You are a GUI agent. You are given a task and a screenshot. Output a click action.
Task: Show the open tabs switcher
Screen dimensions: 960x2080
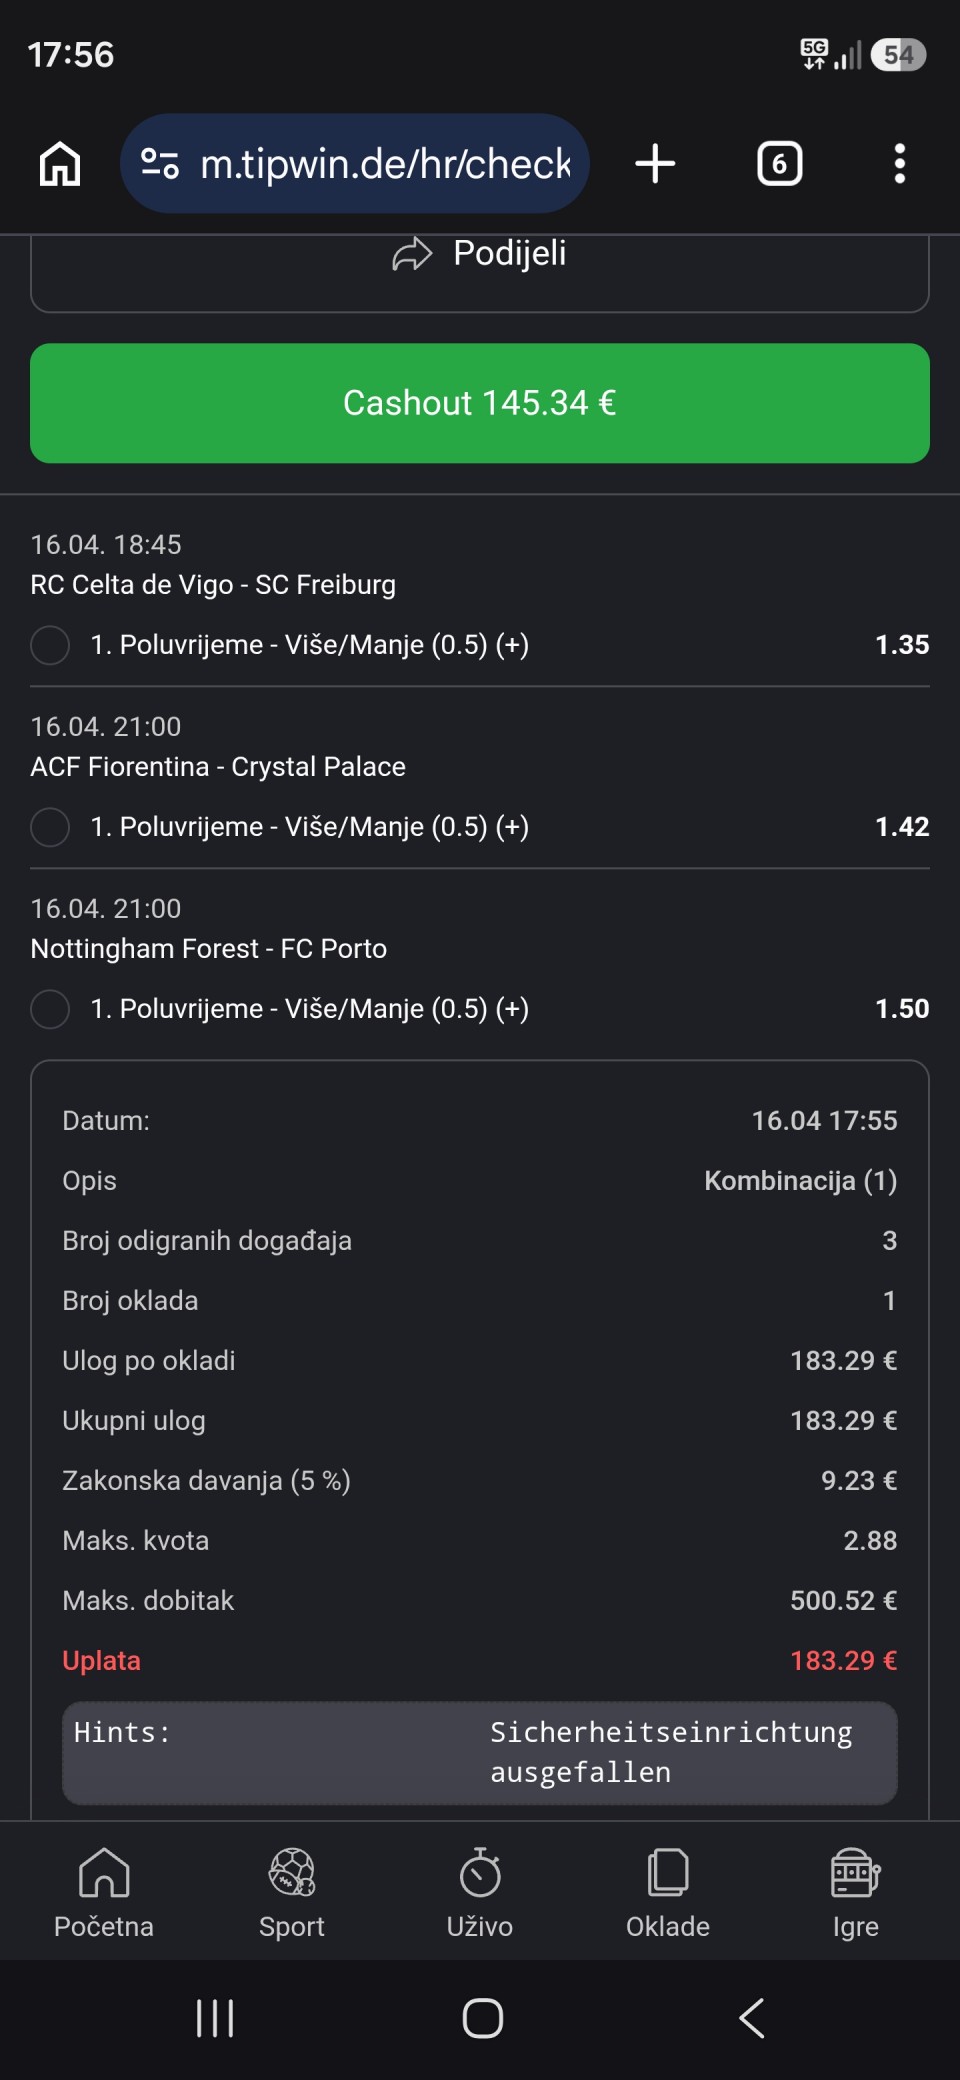[x=779, y=164]
